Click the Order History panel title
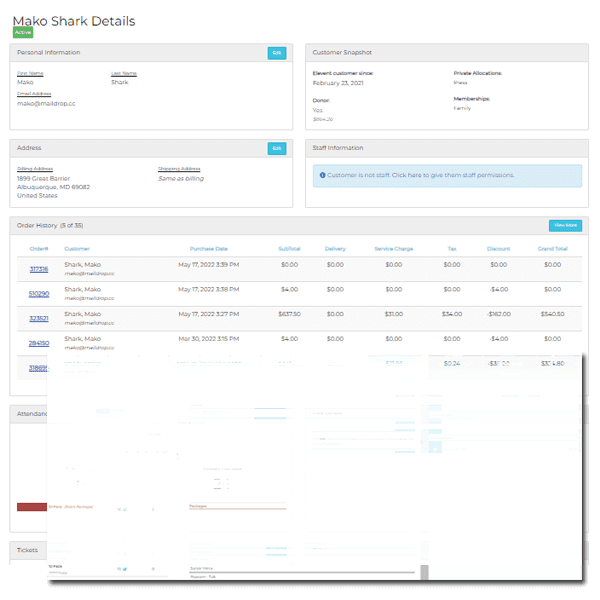Viewport: 600px width, 600px height. (x=50, y=226)
